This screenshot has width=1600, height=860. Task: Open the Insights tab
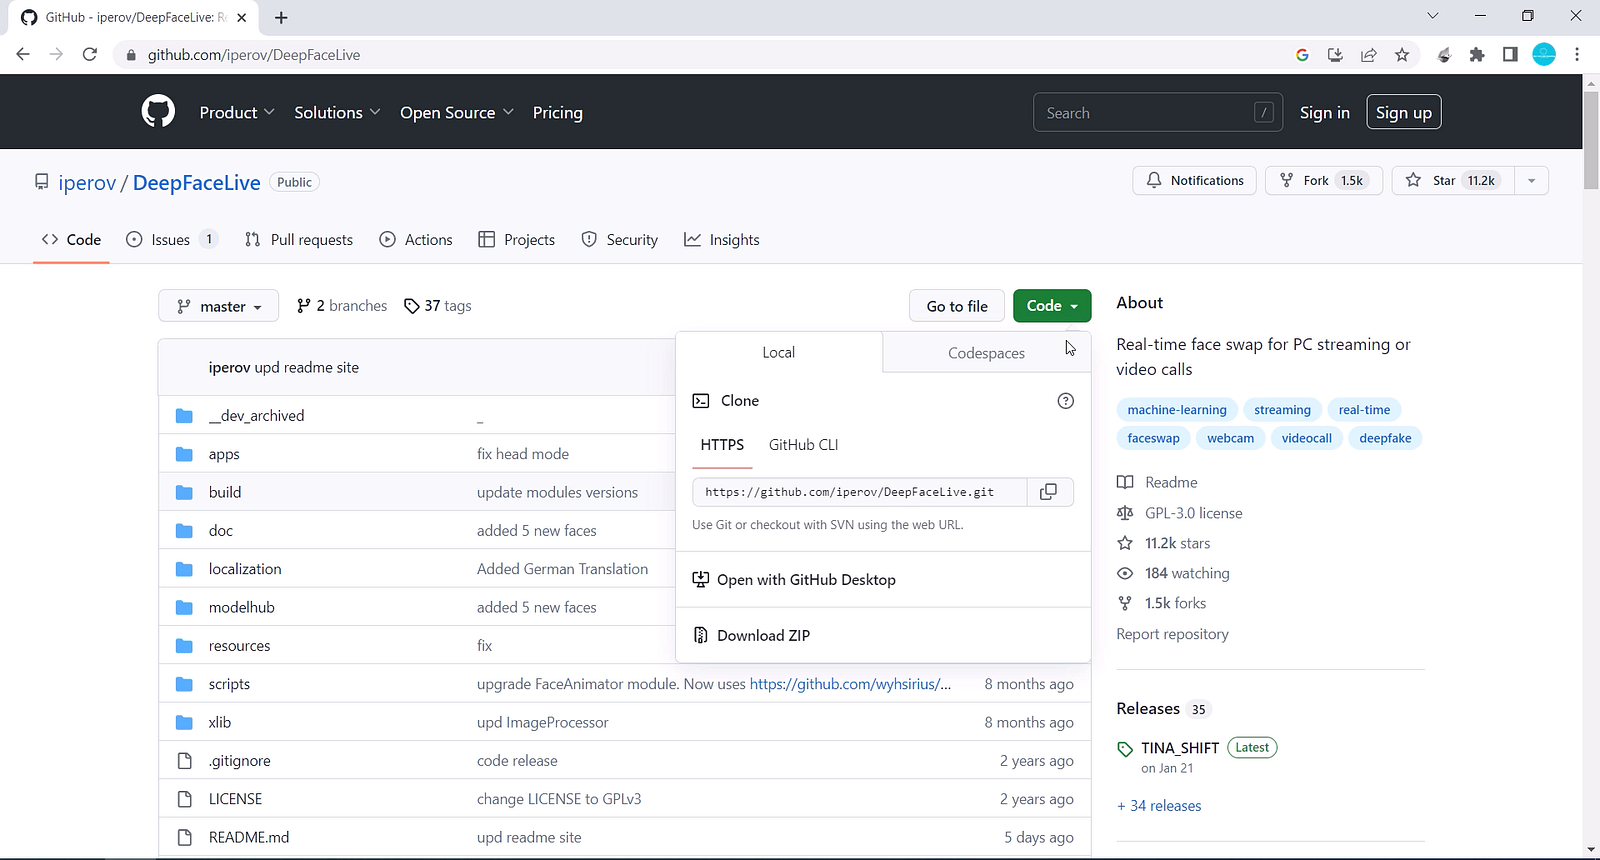pos(722,240)
